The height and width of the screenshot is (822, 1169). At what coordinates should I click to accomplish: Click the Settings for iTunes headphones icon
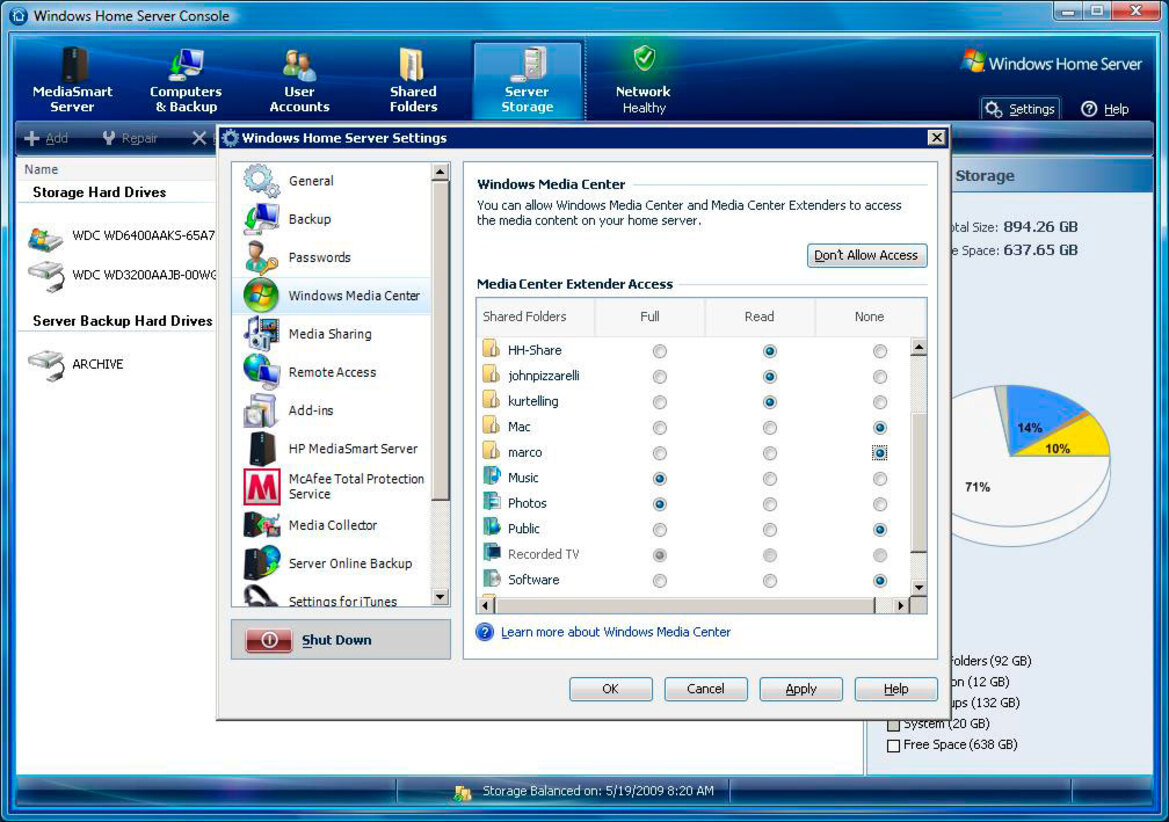[261, 595]
